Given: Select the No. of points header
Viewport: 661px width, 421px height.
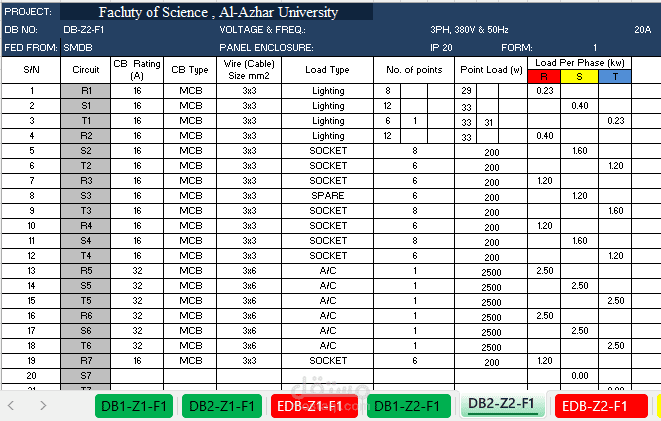Looking at the screenshot, I should 414,70.
